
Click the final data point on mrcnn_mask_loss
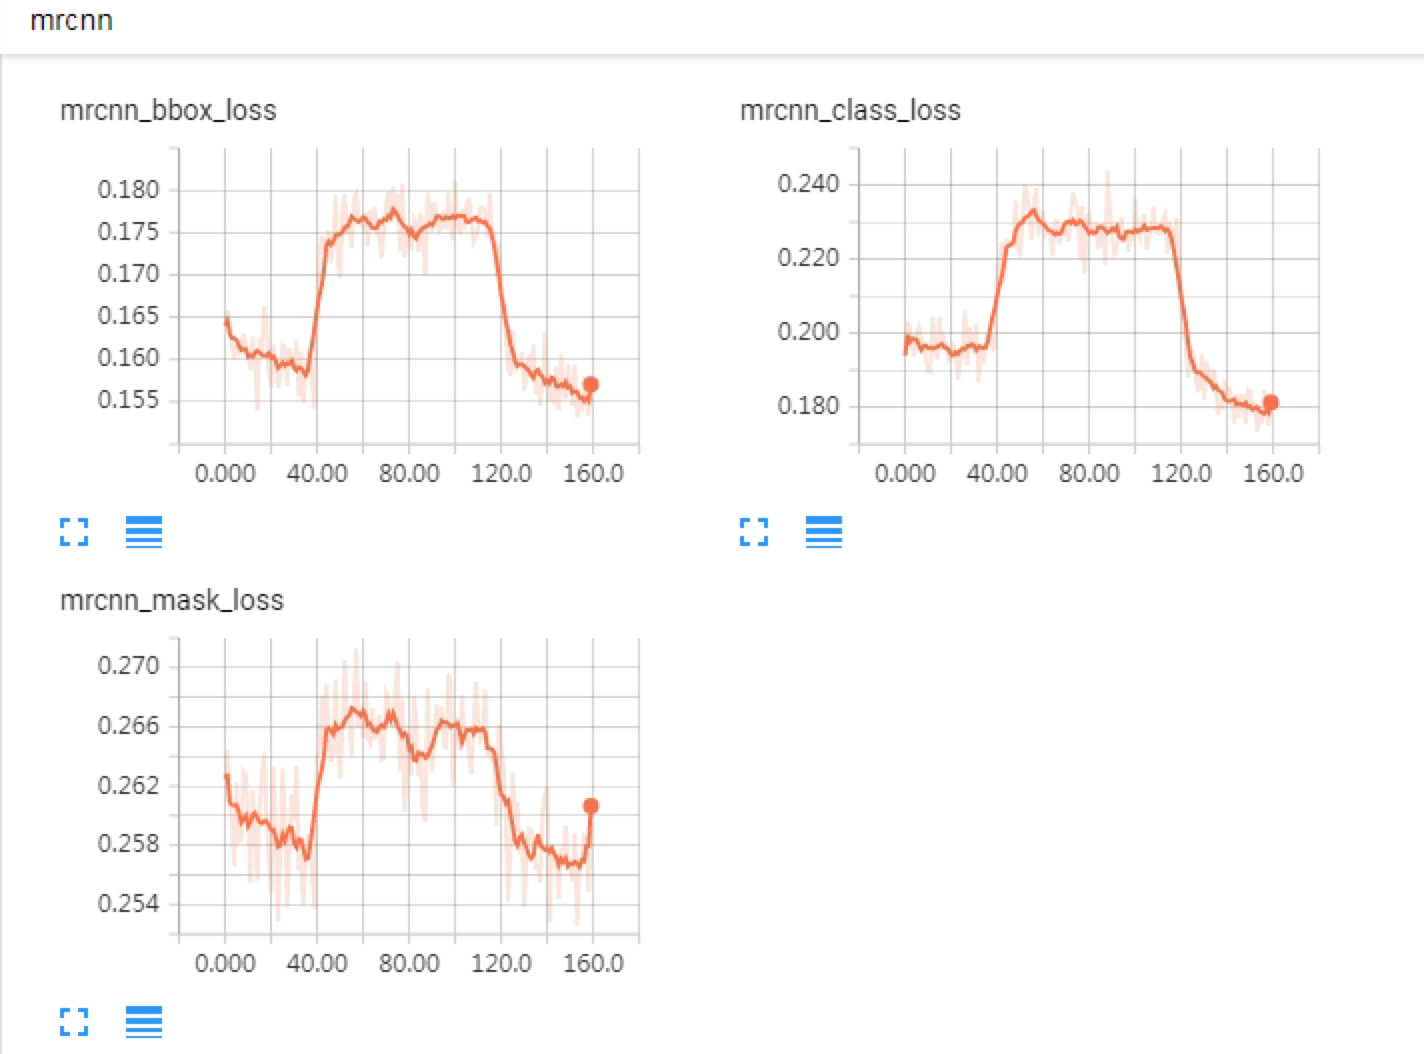pos(590,804)
